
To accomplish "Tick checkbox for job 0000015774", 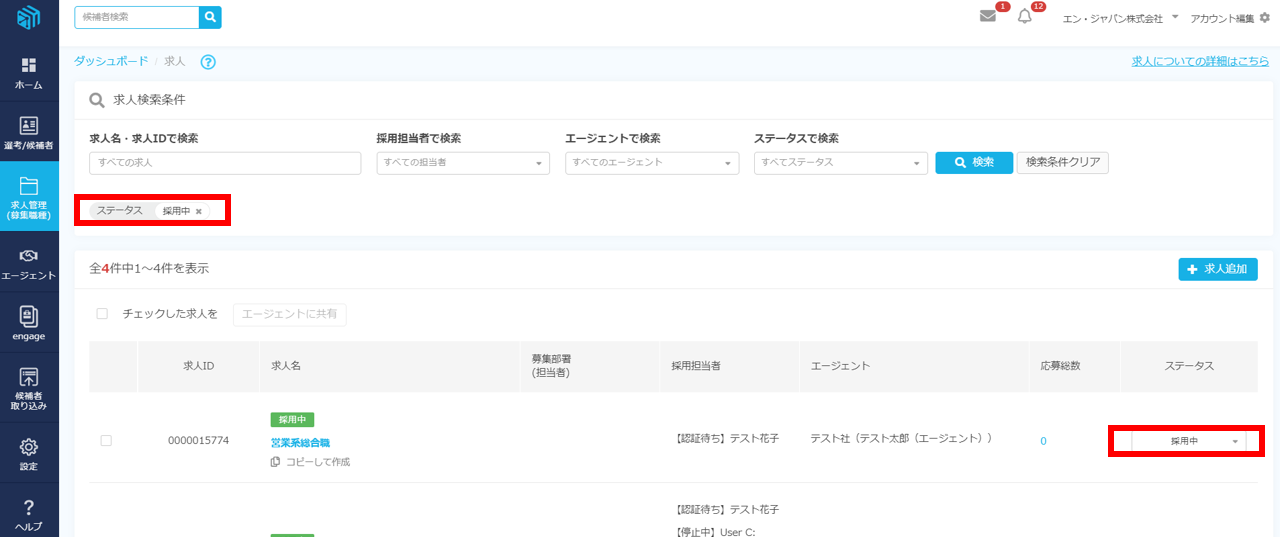I will [106, 441].
